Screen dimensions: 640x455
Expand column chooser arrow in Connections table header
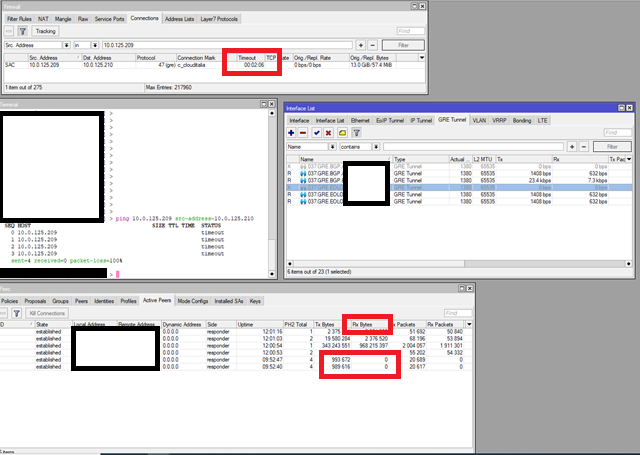(422, 58)
